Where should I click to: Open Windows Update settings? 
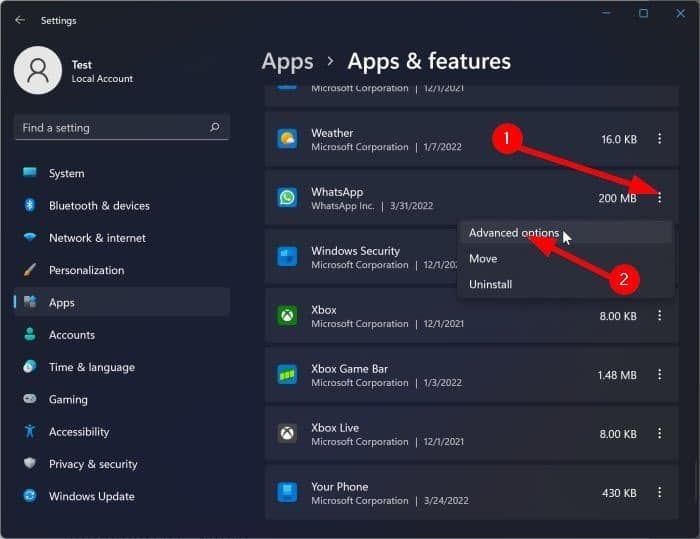92,496
